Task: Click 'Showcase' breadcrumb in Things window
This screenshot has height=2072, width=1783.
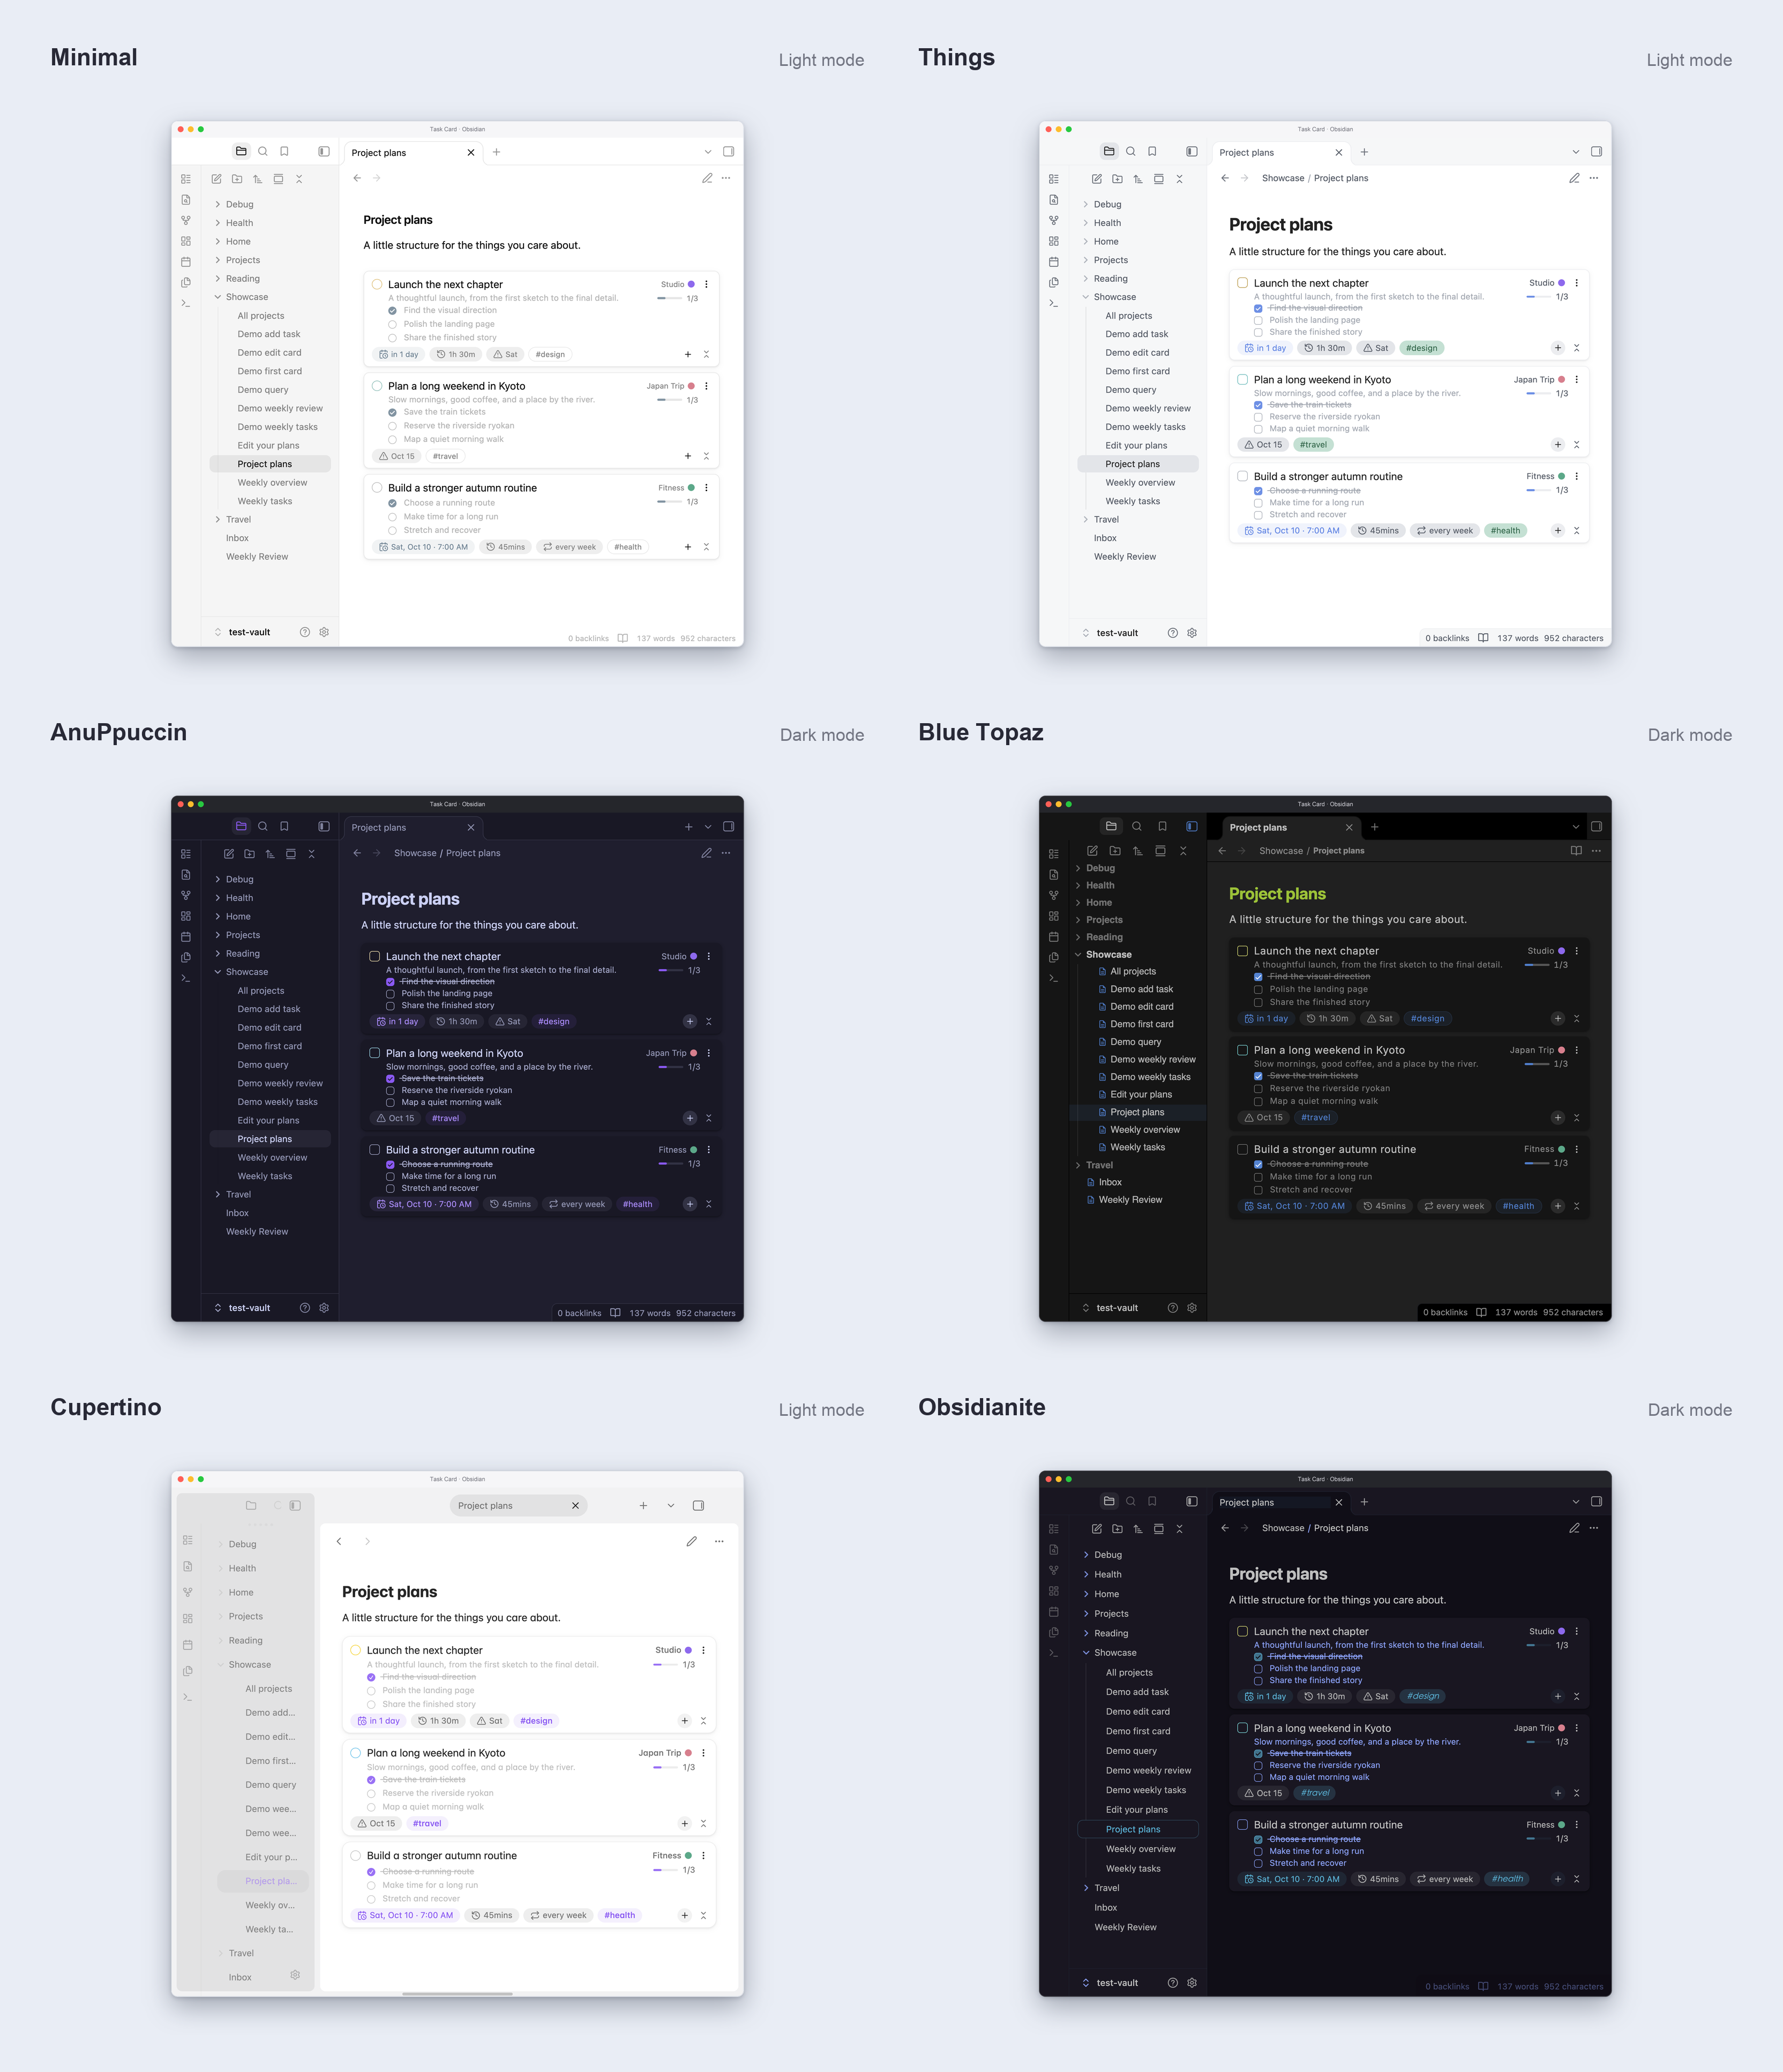Action: 1283,178
